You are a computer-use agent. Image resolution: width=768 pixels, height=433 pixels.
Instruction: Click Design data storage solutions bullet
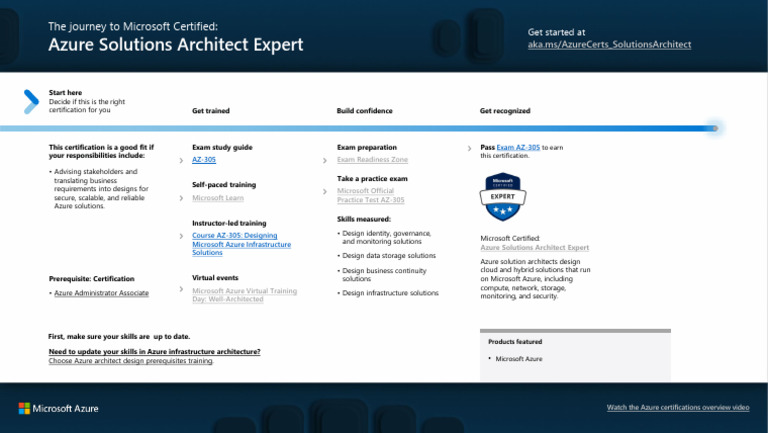[x=386, y=256]
